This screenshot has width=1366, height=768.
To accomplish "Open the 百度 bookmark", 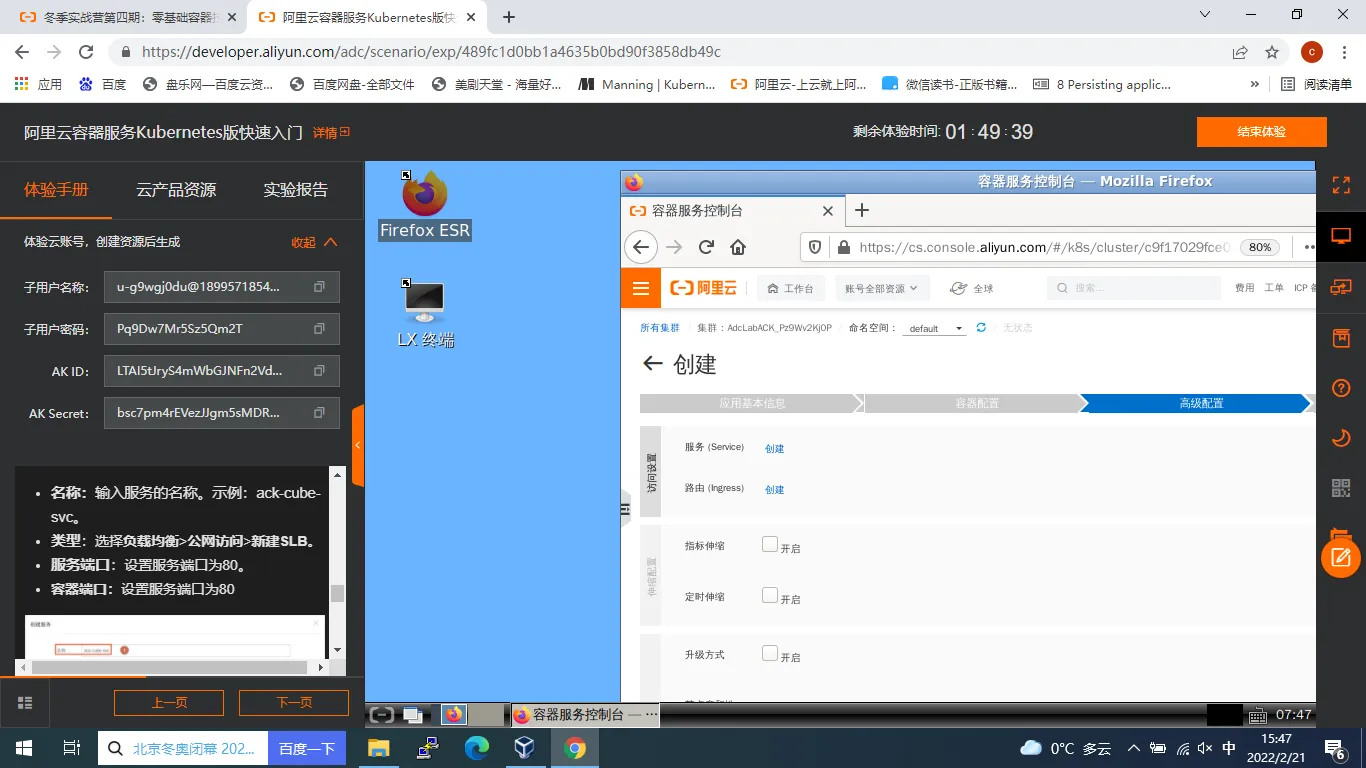I will (103, 84).
